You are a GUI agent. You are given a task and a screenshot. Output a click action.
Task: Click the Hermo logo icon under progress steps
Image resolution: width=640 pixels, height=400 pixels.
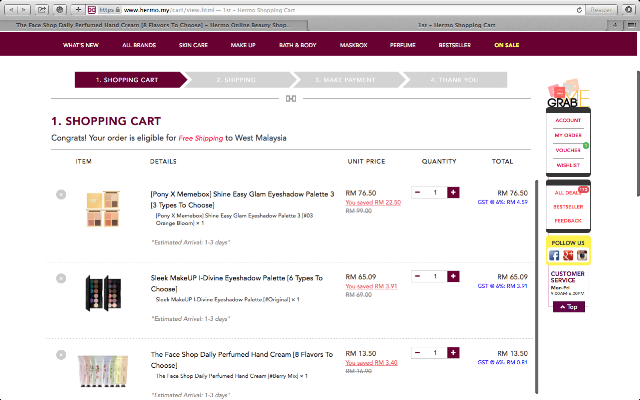click(291, 98)
